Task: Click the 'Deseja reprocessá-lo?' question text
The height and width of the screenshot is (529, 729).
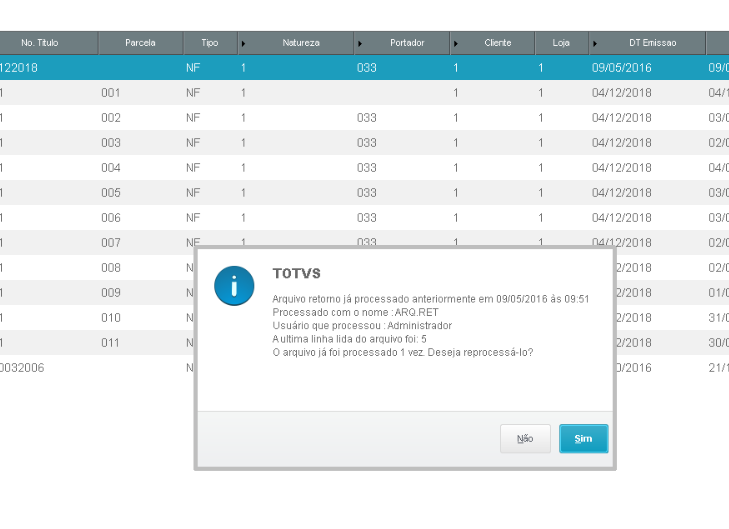Action: point(480,352)
